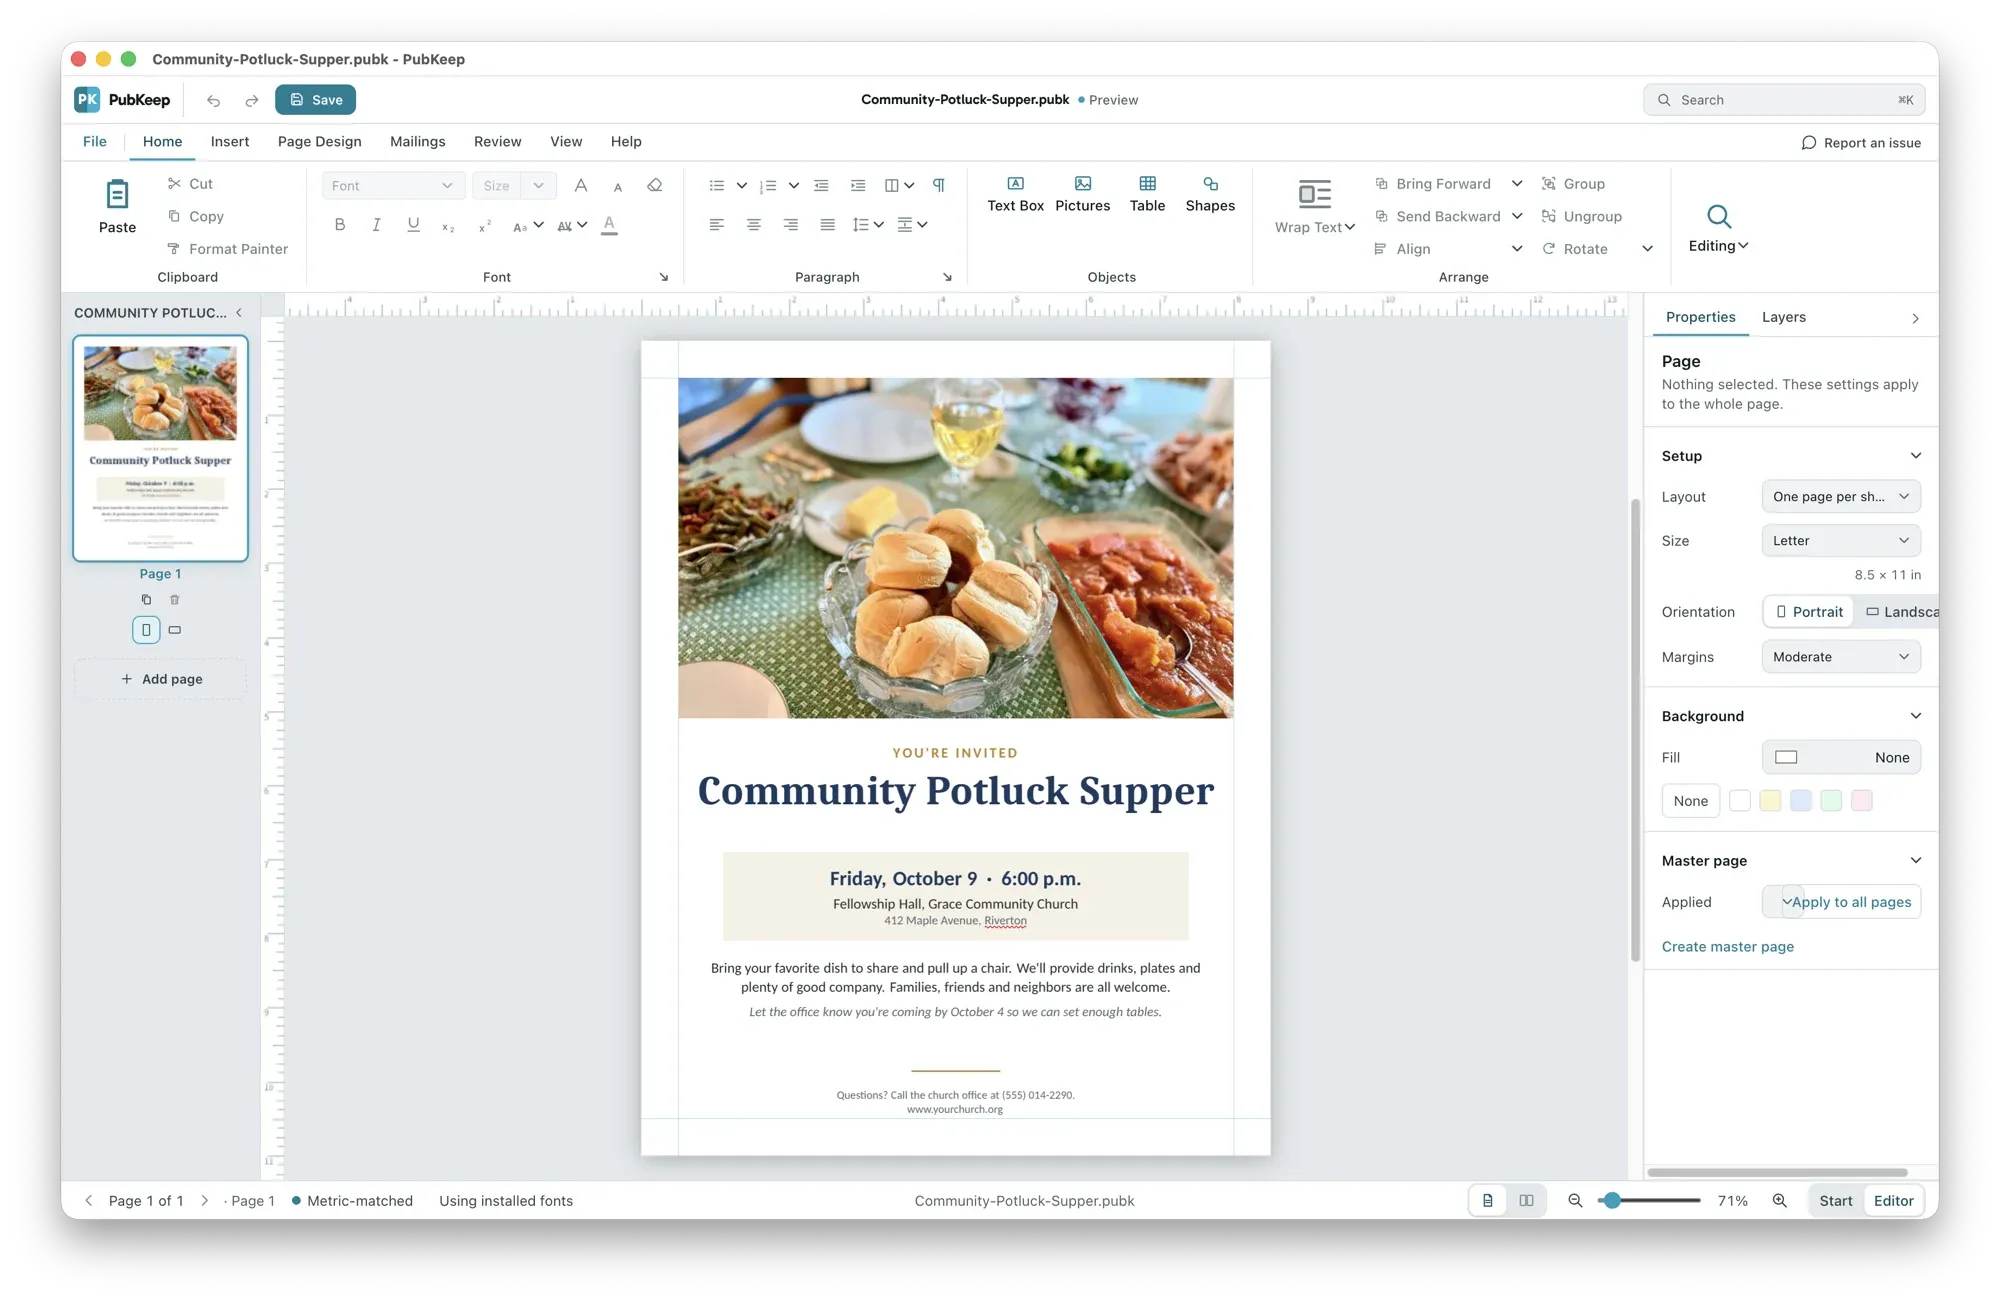Image resolution: width=2000 pixels, height=1300 pixels.
Task: Click the undo arrow icon
Action: coord(213,100)
